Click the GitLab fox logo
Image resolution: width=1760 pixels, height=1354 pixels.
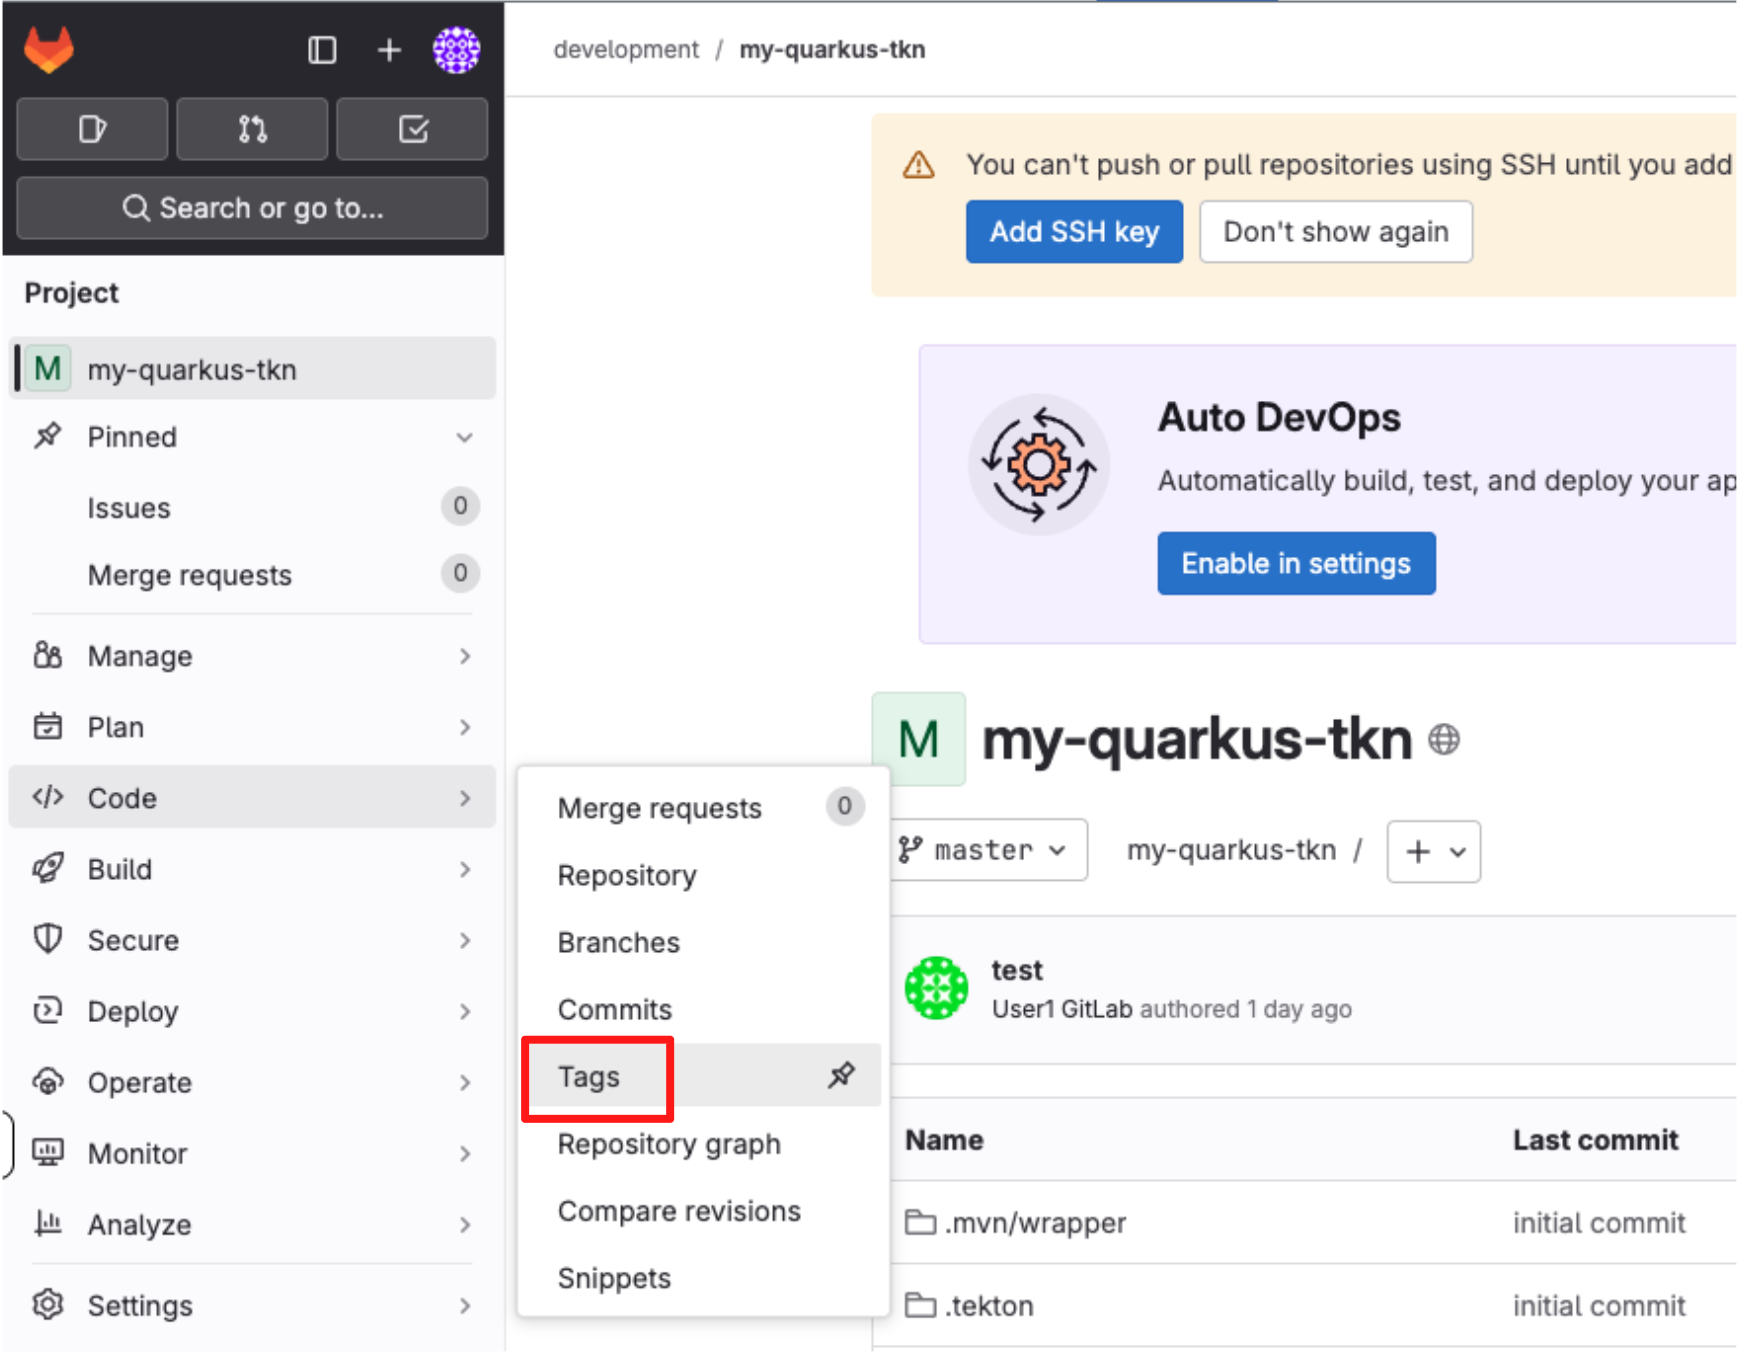[x=49, y=50]
